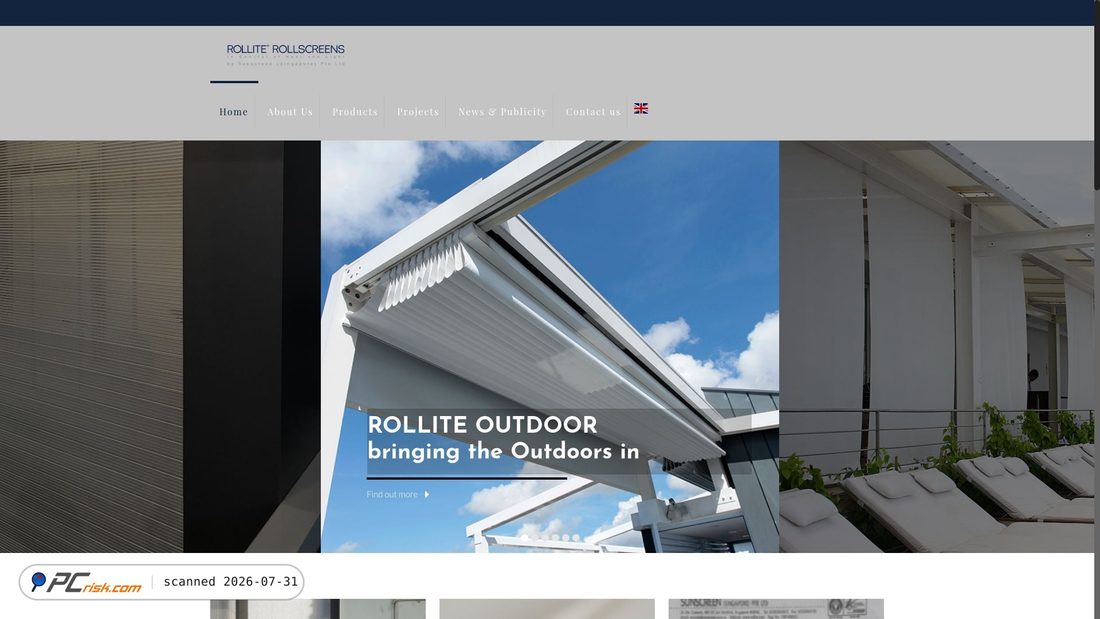Navigate to Contact us
Screen dimensions: 1100x619
pyautogui.click(x=593, y=112)
